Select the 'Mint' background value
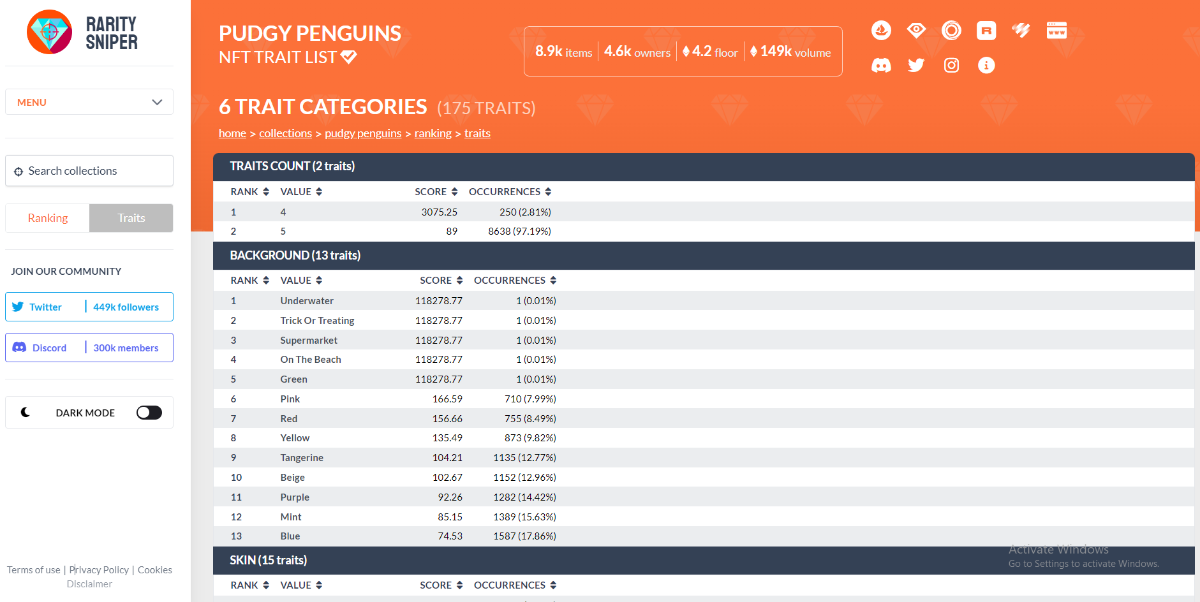 (x=291, y=517)
